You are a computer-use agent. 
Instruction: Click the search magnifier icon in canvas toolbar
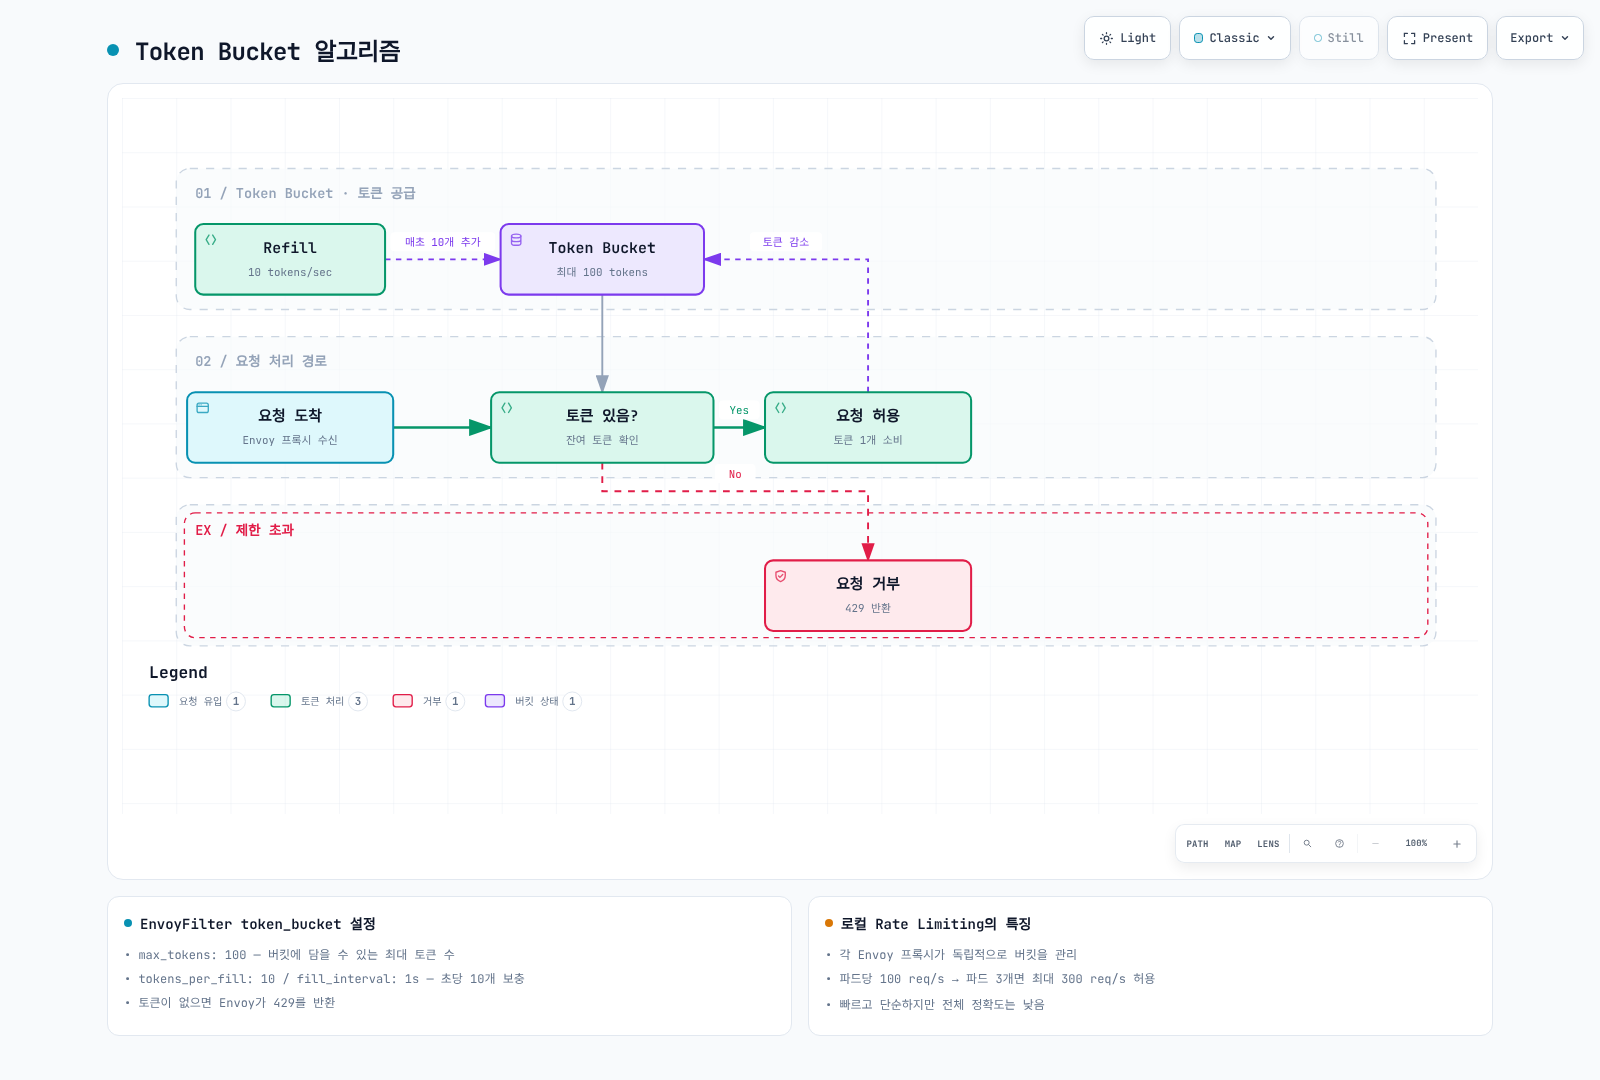(x=1307, y=844)
